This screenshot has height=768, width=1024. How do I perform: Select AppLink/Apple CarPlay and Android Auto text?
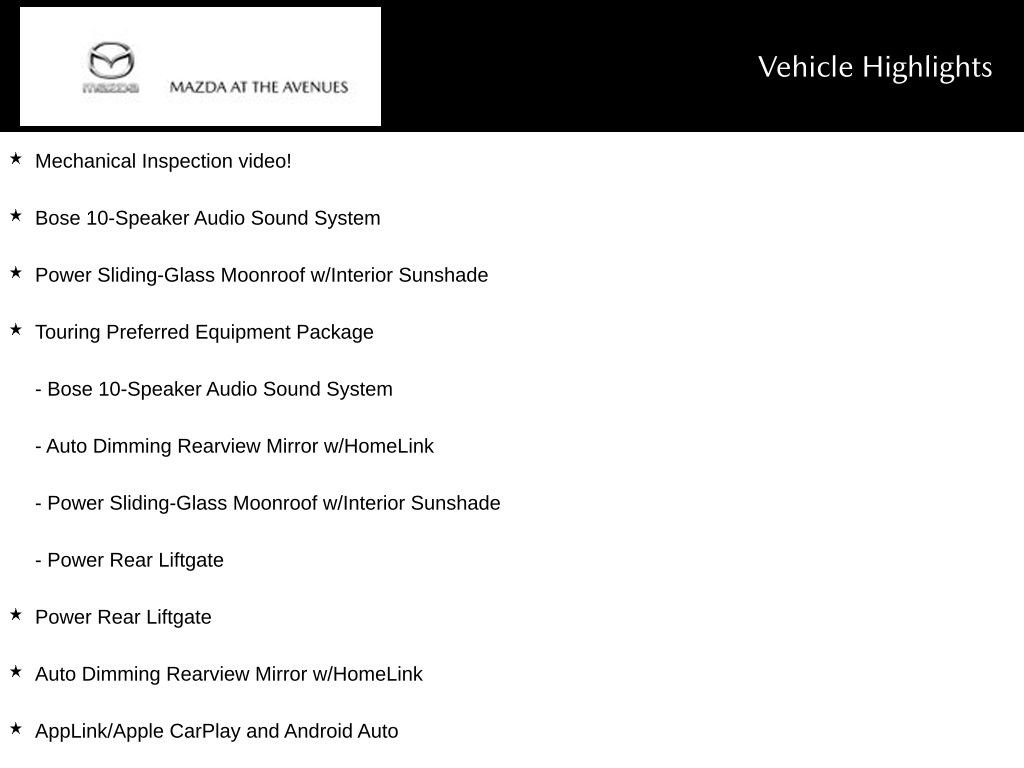[217, 731]
